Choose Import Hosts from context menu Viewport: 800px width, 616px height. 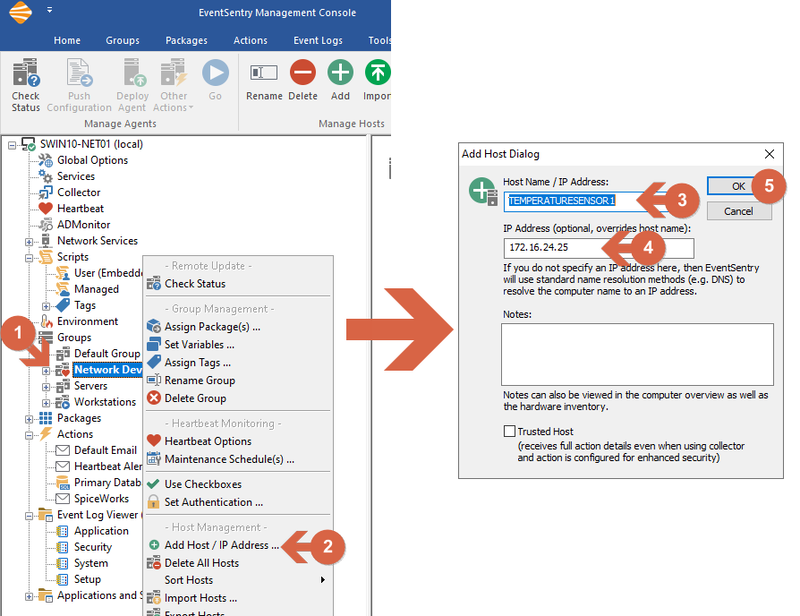pyautogui.click(x=201, y=598)
